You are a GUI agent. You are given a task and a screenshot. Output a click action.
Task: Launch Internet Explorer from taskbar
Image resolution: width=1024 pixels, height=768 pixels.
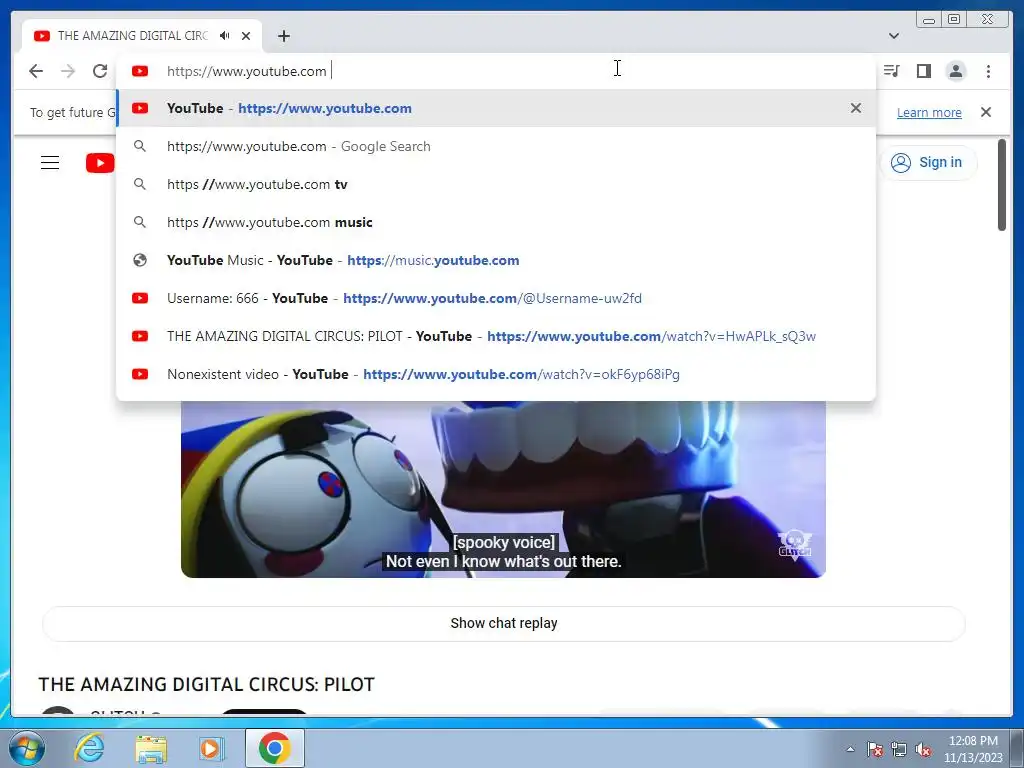tap(89, 748)
